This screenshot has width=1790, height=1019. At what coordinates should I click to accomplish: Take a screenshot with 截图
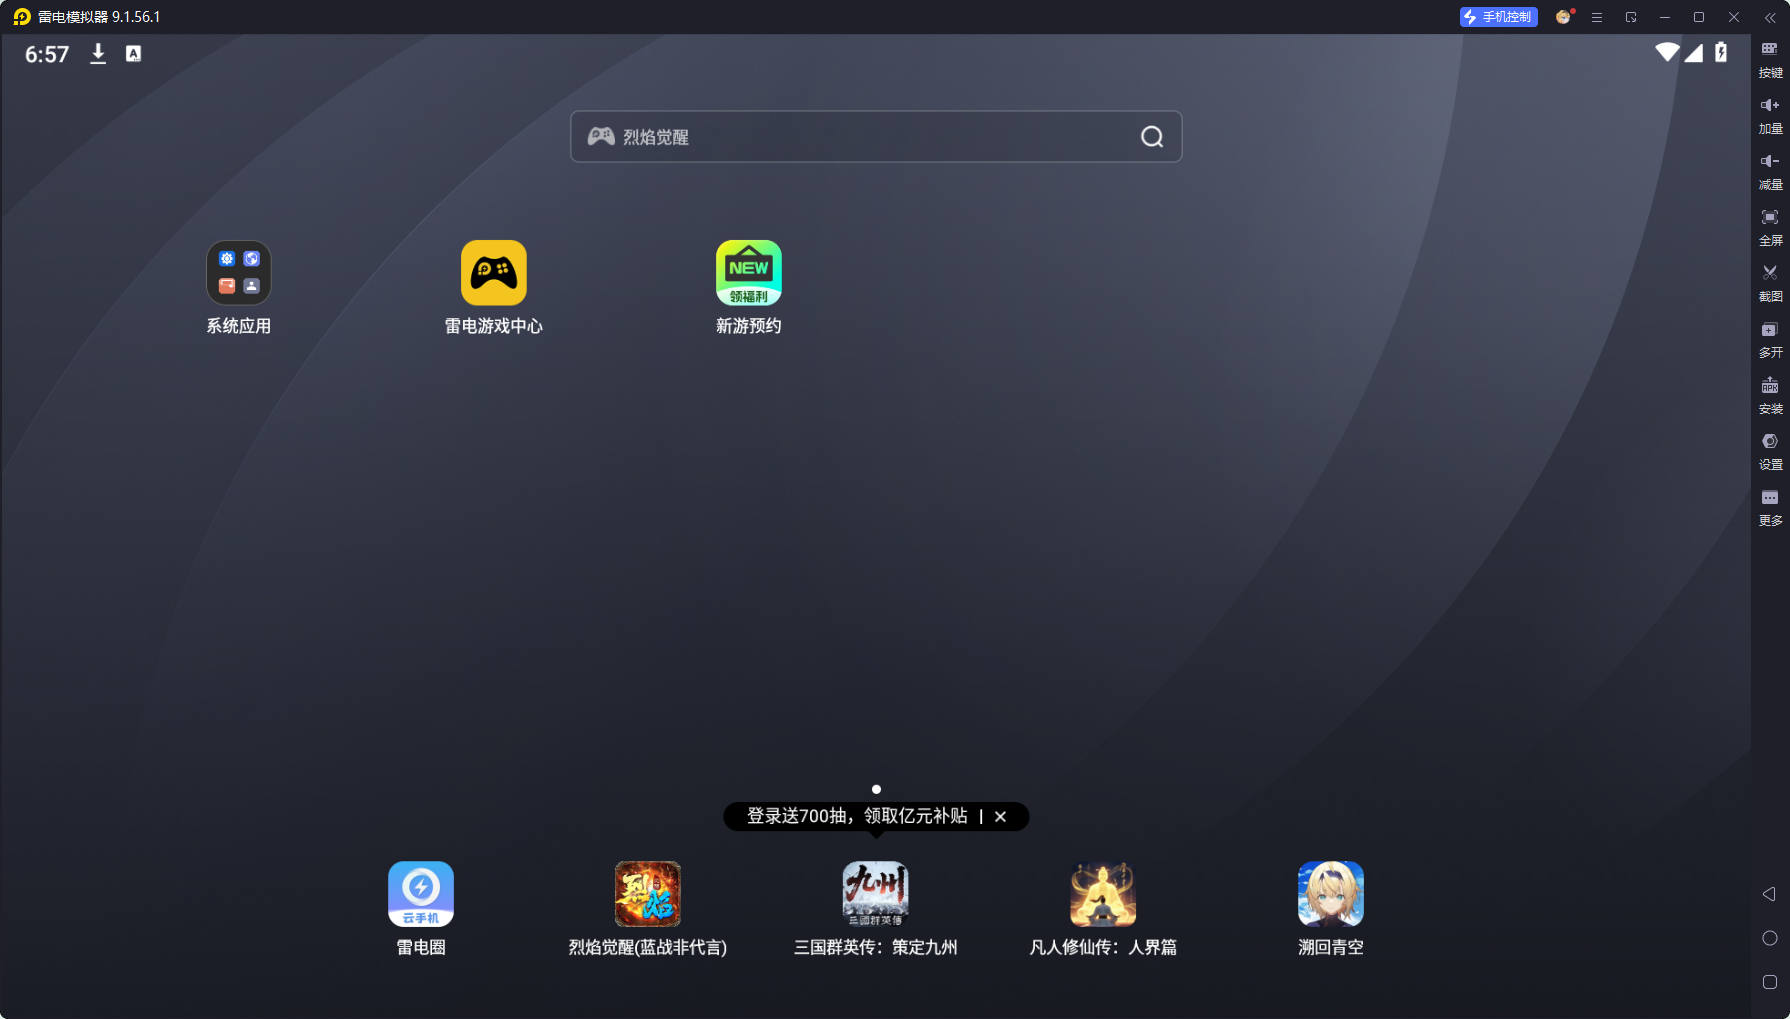point(1770,283)
